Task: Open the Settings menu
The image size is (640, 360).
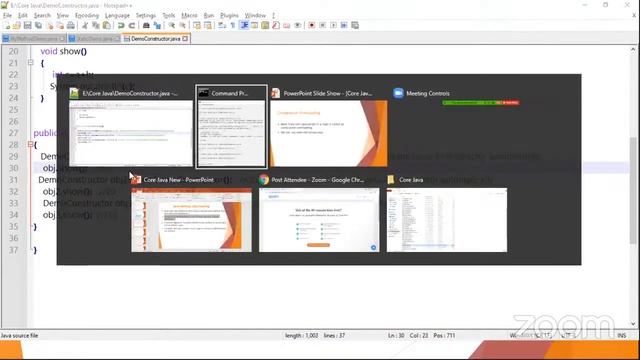Action: tap(146, 15)
